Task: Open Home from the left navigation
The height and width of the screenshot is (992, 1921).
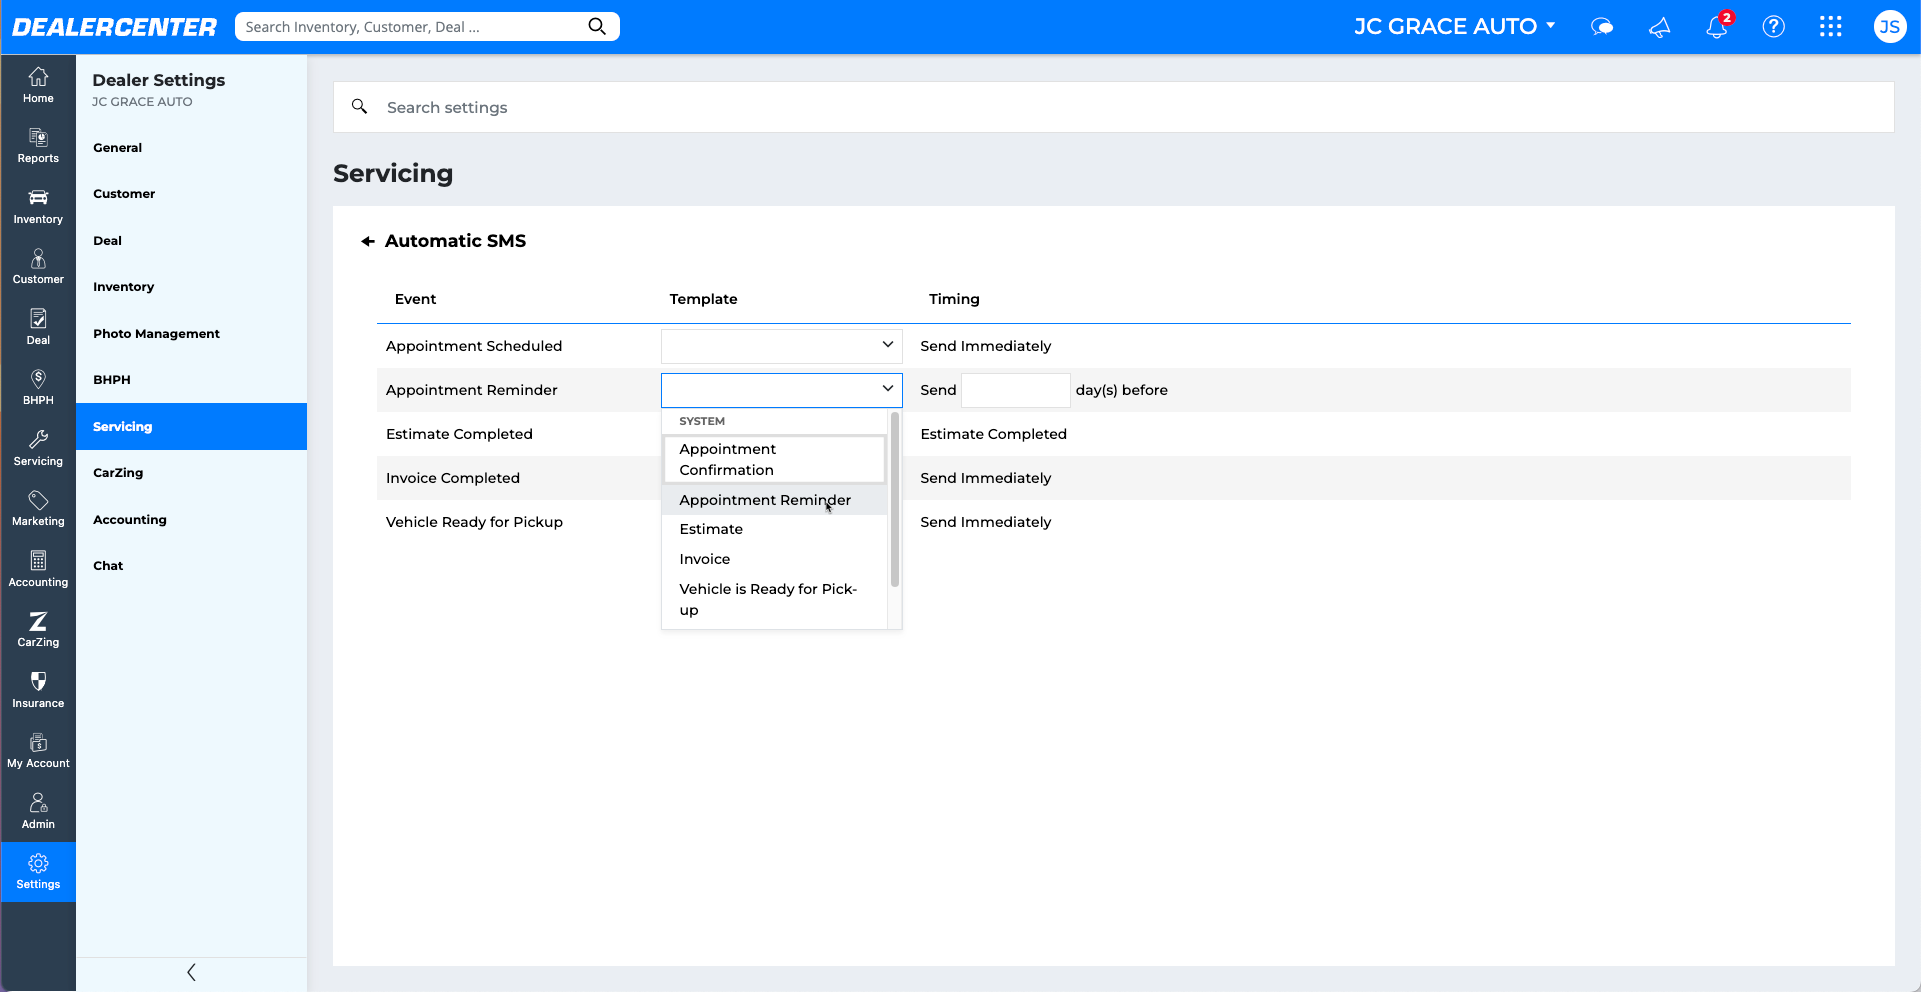Action: 38,85
